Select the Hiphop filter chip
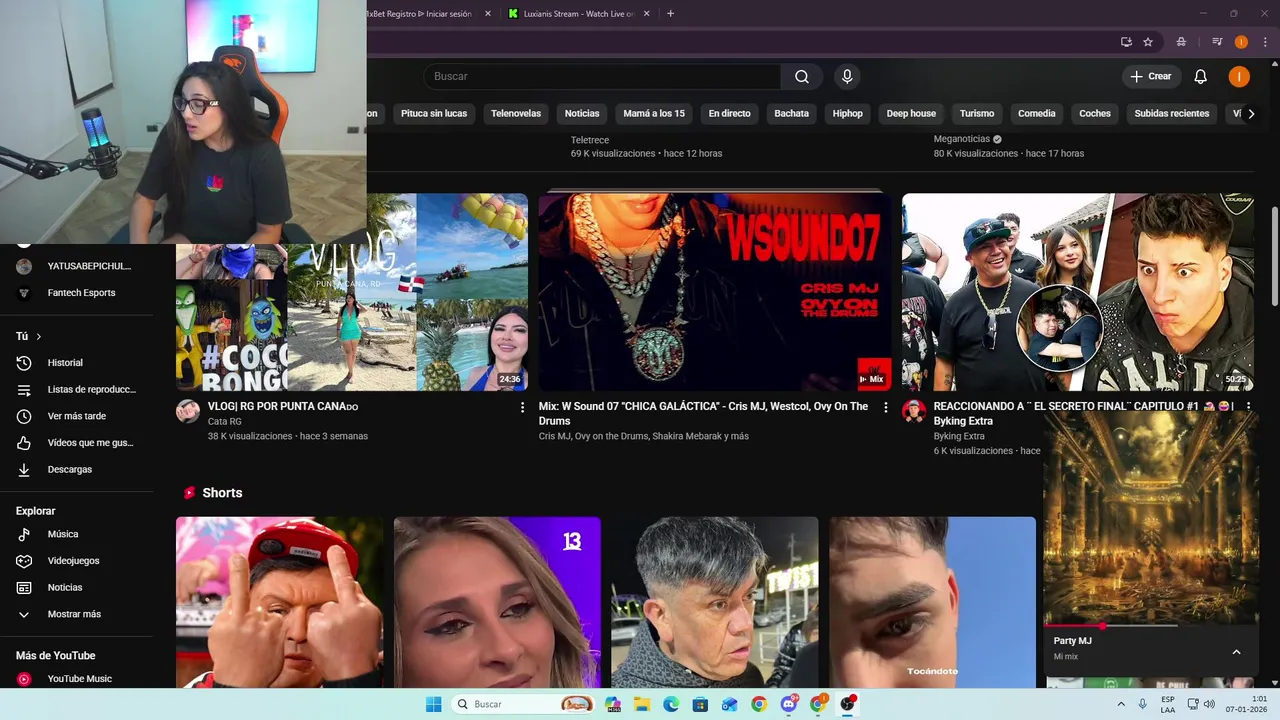The width and height of the screenshot is (1280, 720). (847, 113)
